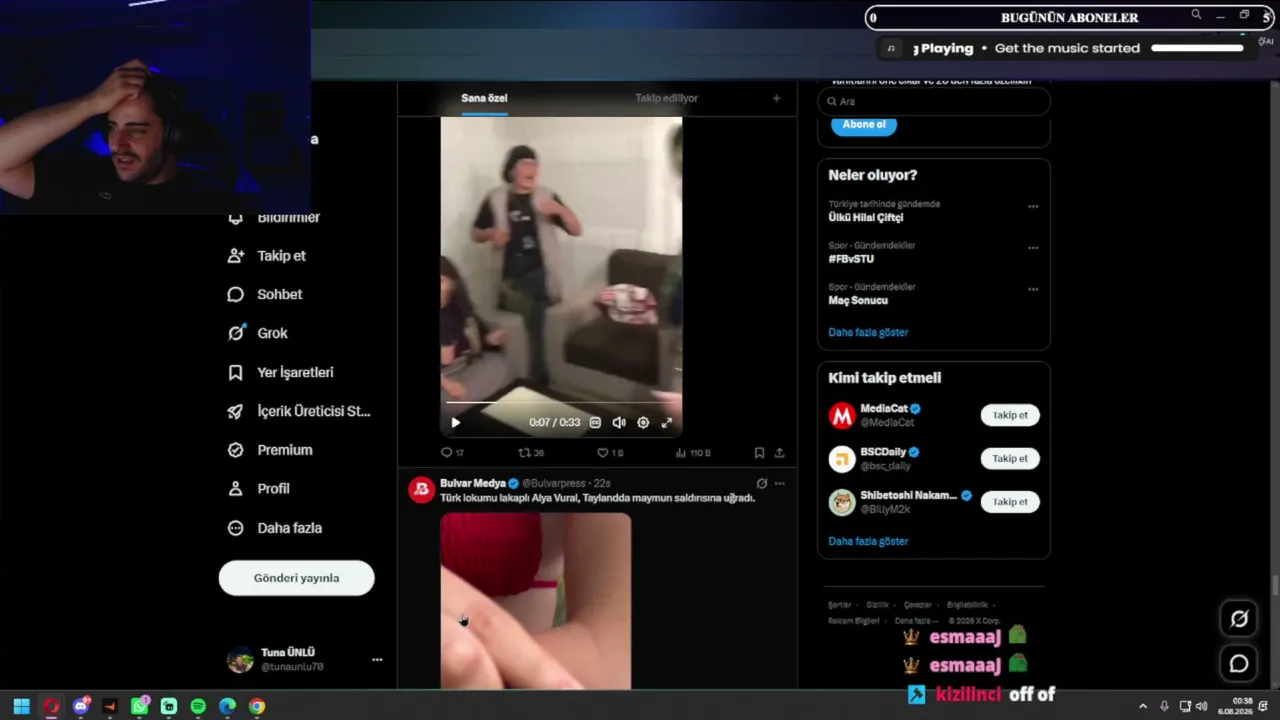Add a new timeline tab with plus

pyautogui.click(x=776, y=98)
